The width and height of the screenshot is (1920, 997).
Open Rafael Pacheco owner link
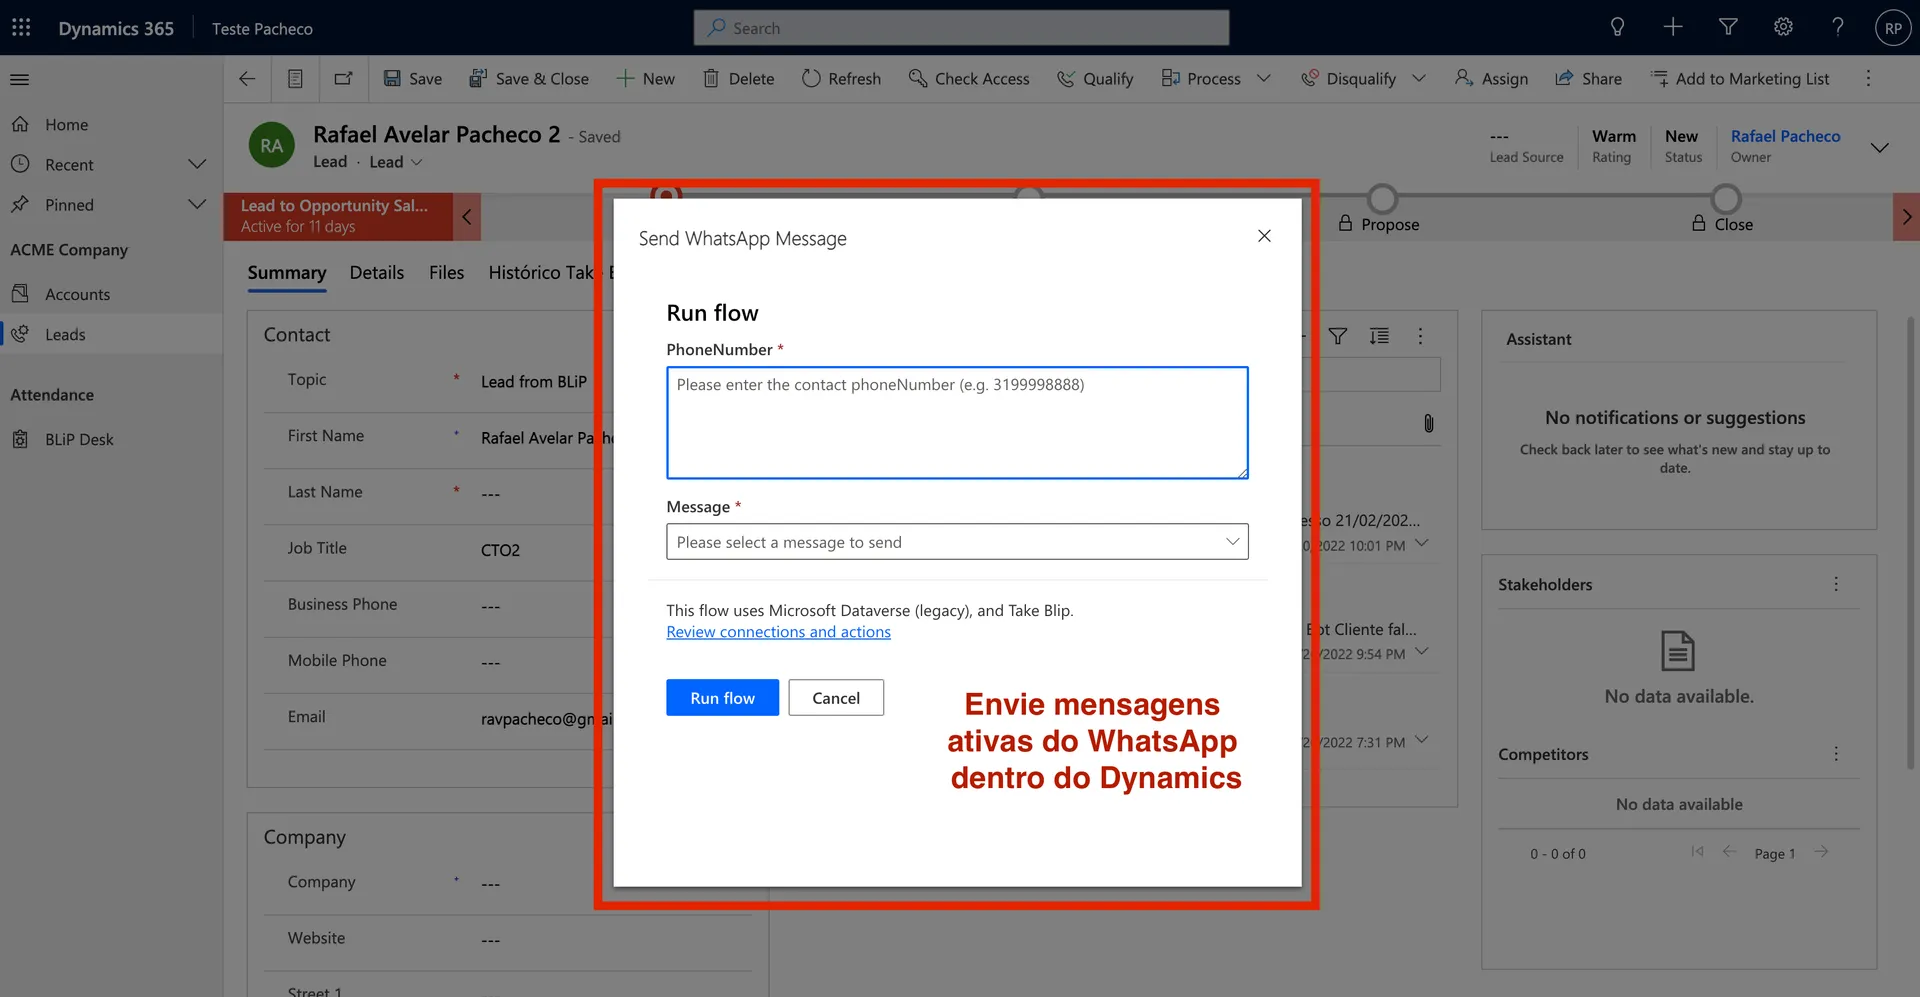coord(1785,136)
